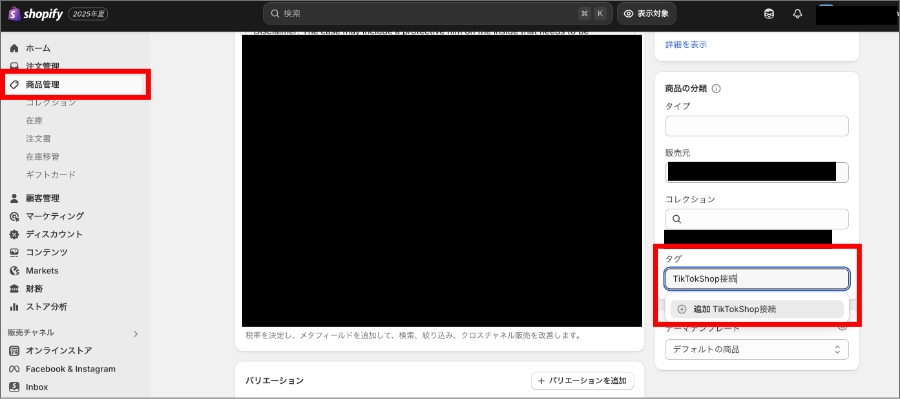
Task: Click バリエーションを追加 button
Action: tap(583, 381)
